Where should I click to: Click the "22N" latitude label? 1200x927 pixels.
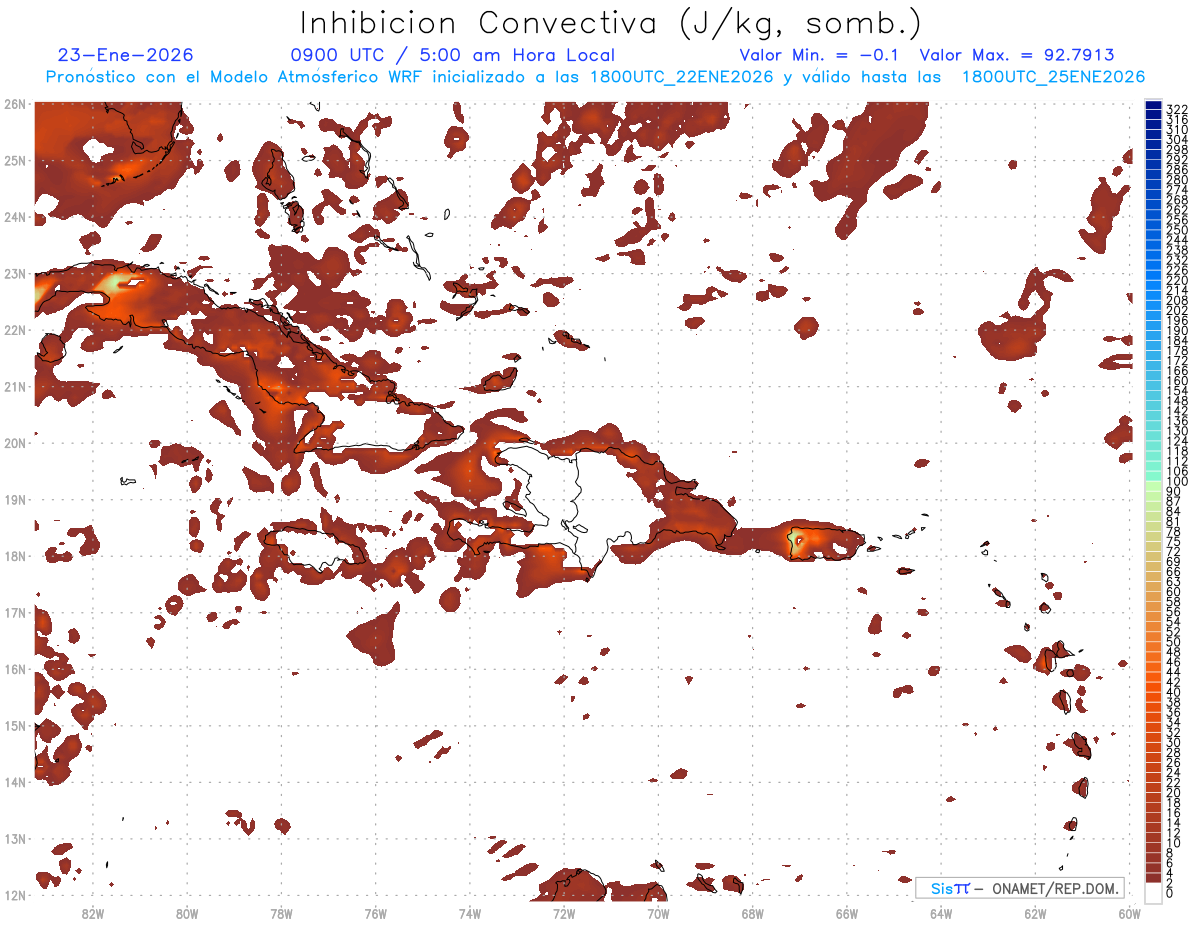pyautogui.click(x=14, y=330)
